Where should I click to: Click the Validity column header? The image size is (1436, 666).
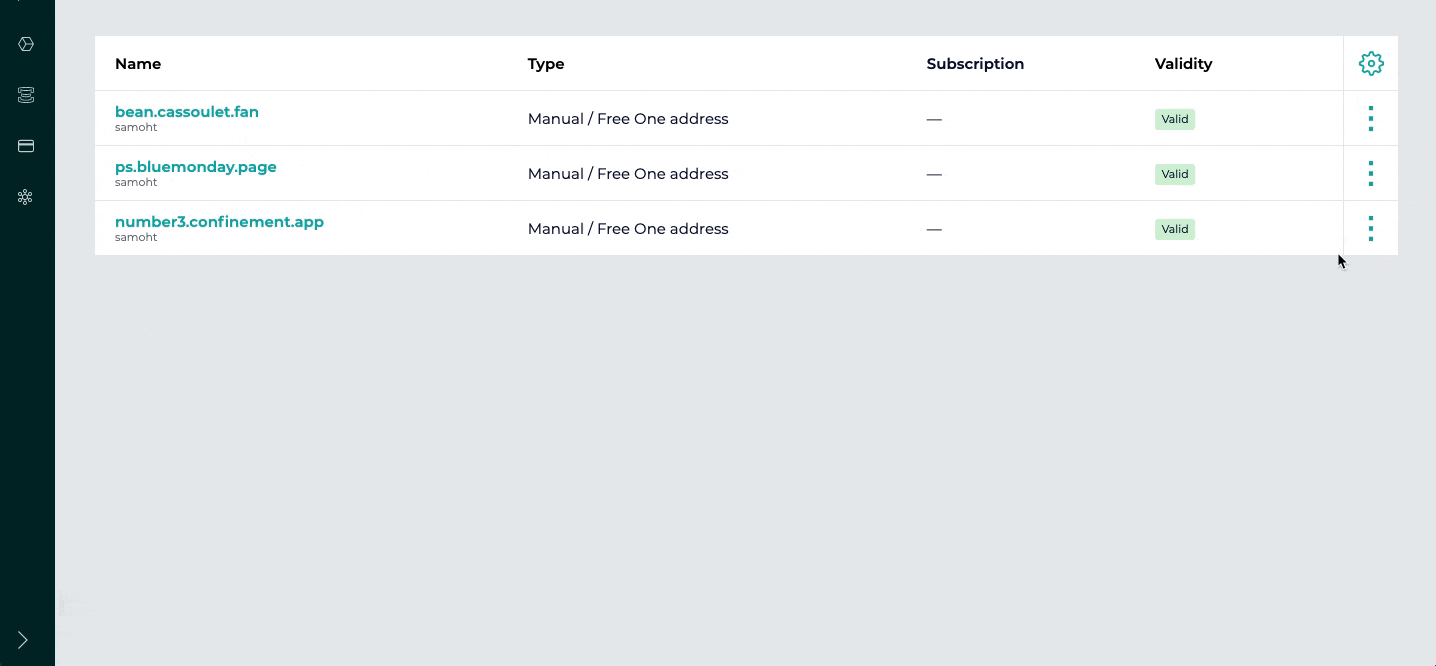tap(1183, 64)
